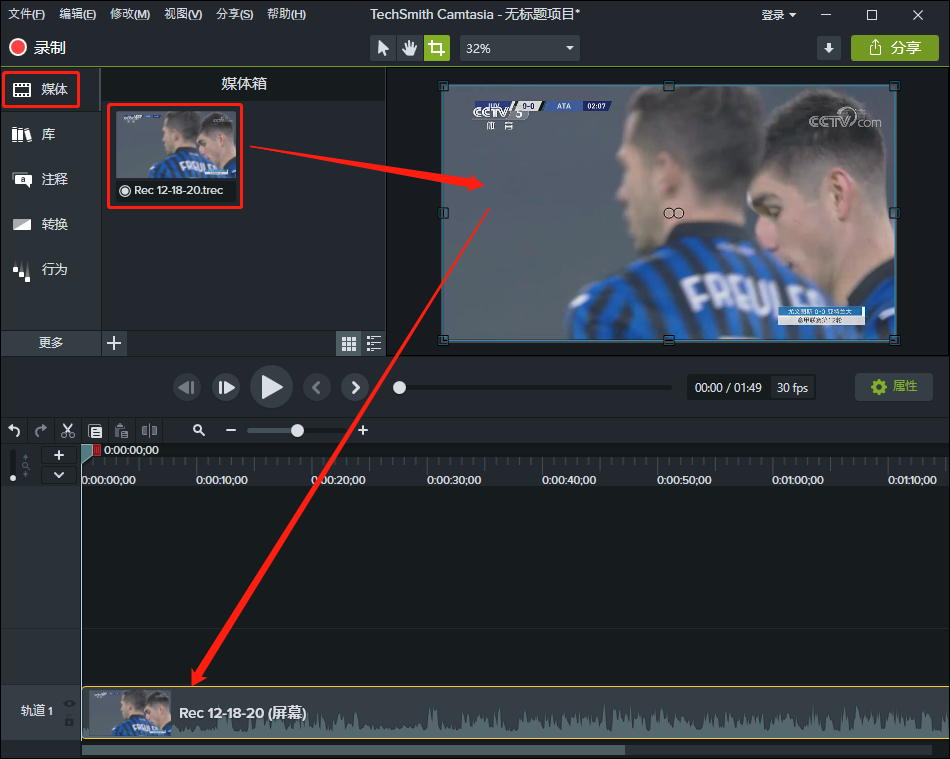Toggle visibility eye on 轨道 1
This screenshot has width=950, height=759.
point(70,703)
